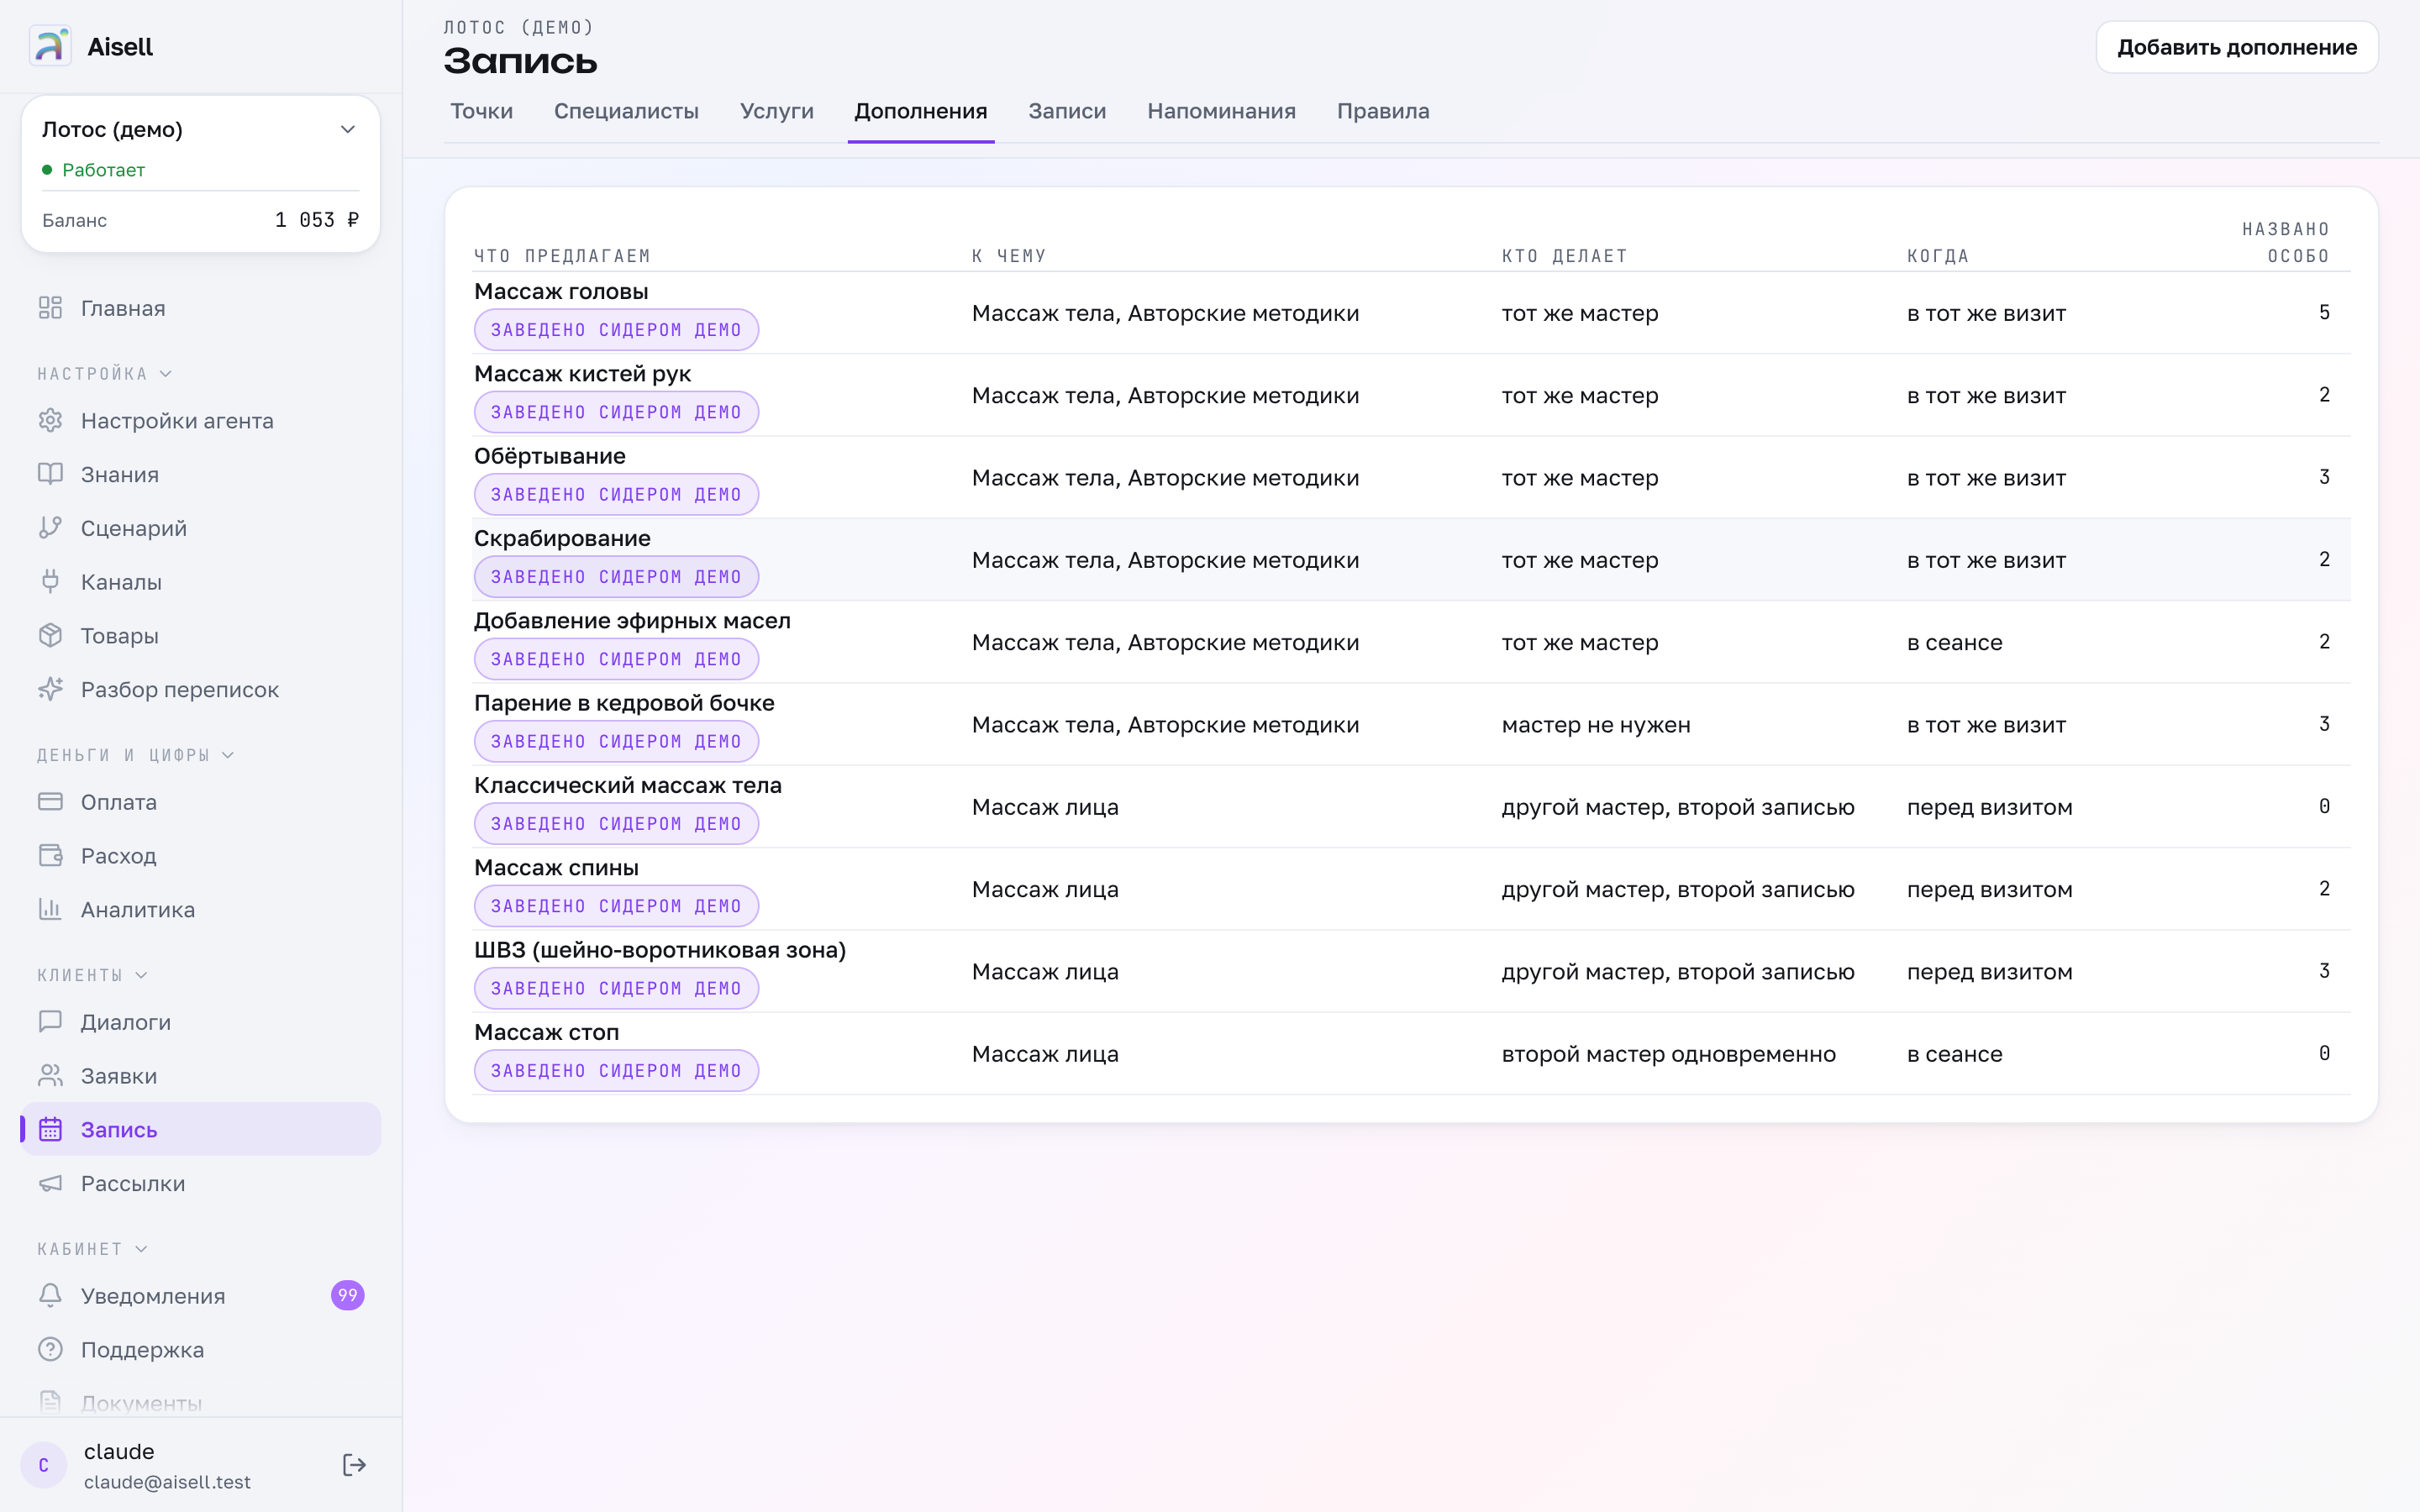Click the people icon beside Заявки
This screenshot has height=1512, width=2420.
pos(50,1076)
